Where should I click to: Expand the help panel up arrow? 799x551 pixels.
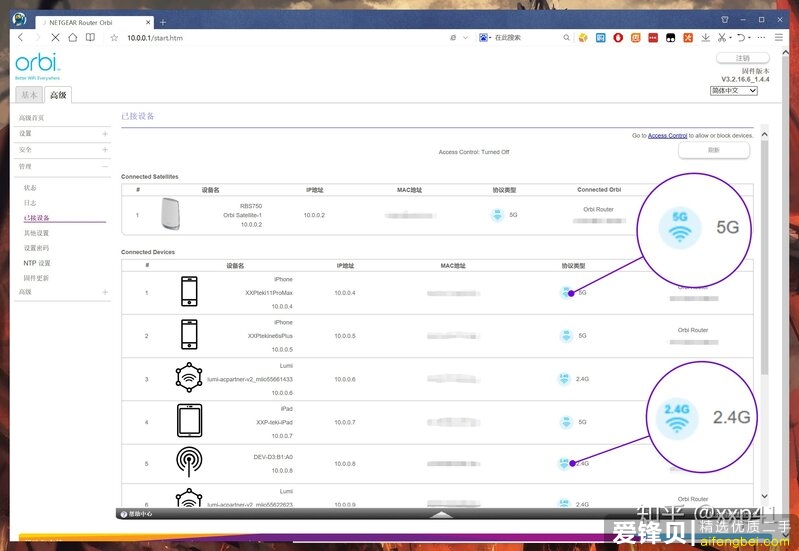pos(441,514)
